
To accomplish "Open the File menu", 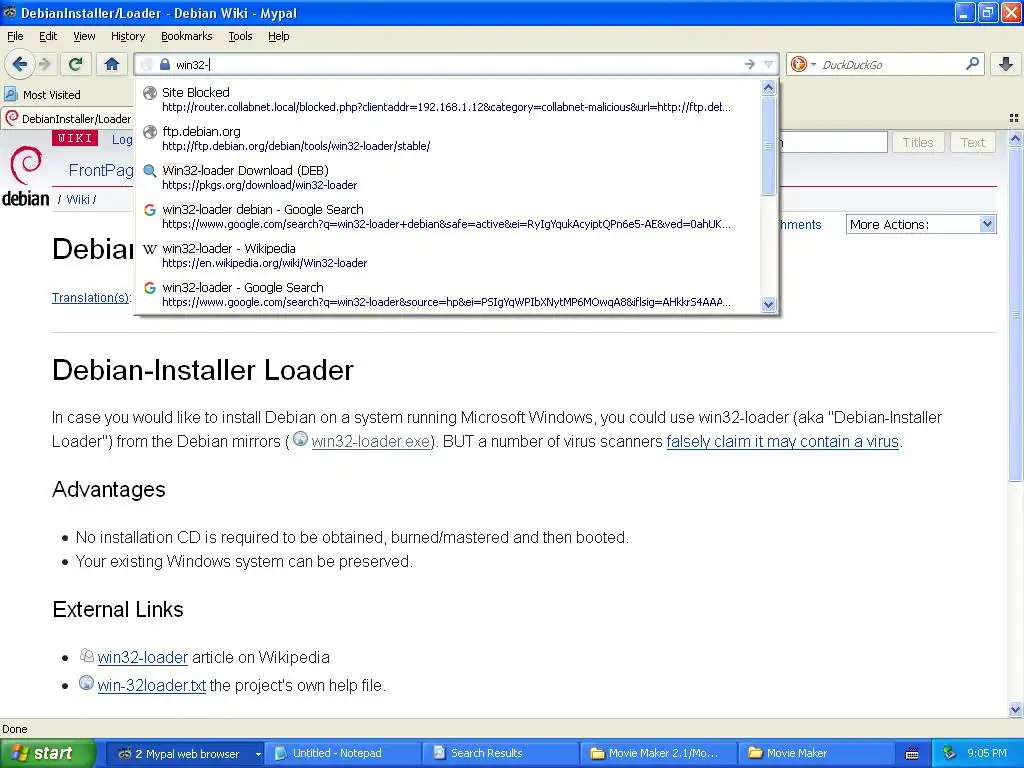I will (x=15, y=36).
